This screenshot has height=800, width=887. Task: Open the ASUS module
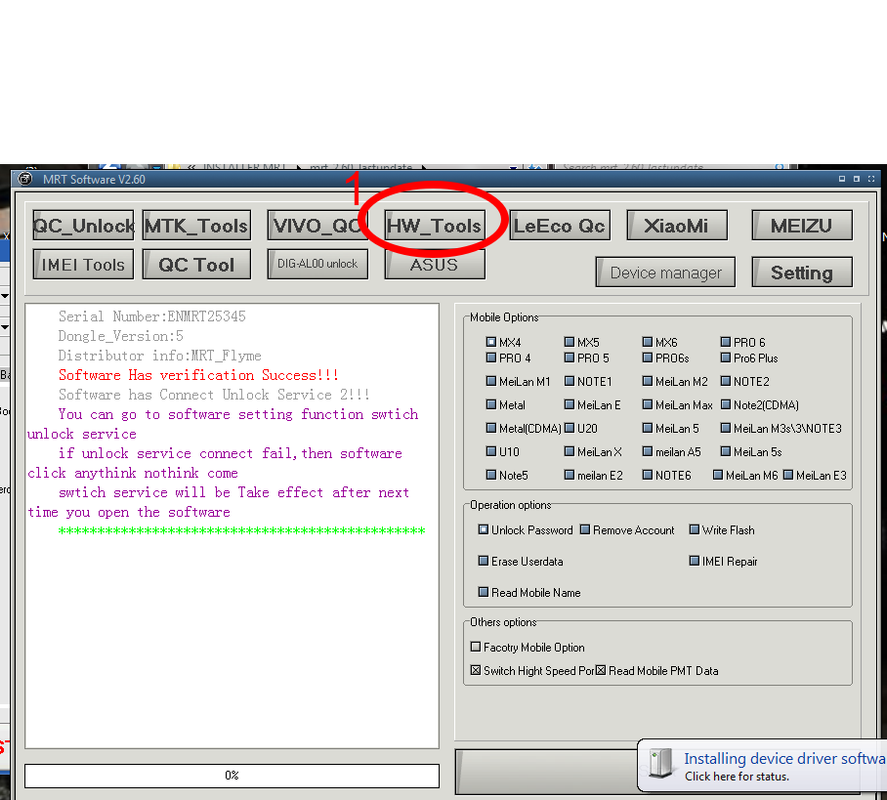coord(434,264)
